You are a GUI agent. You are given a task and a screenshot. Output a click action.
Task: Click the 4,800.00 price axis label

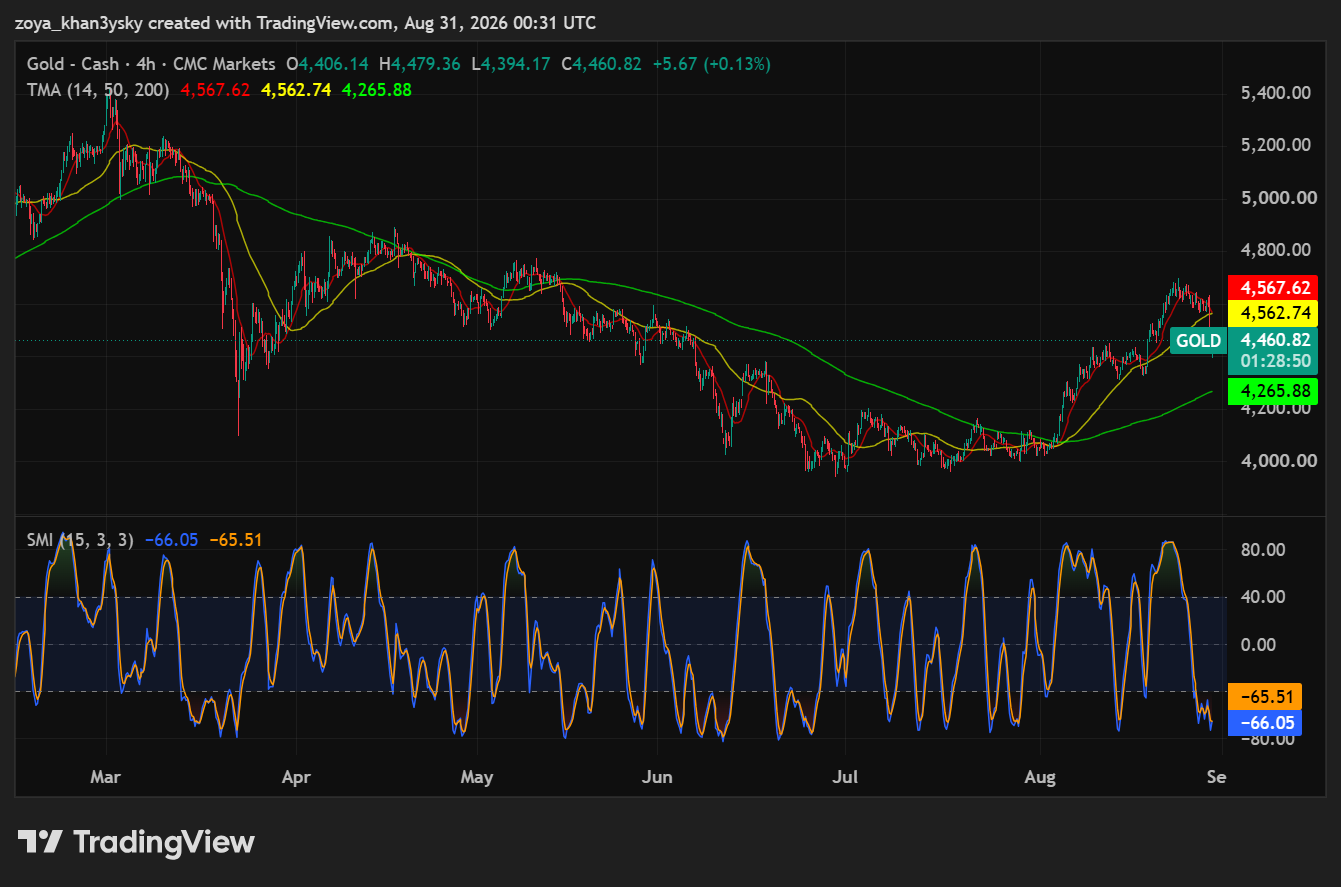(1275, 249)
